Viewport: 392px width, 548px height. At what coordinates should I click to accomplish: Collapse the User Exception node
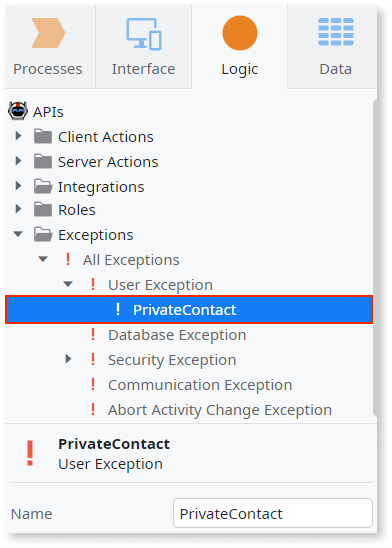[68, 284]
